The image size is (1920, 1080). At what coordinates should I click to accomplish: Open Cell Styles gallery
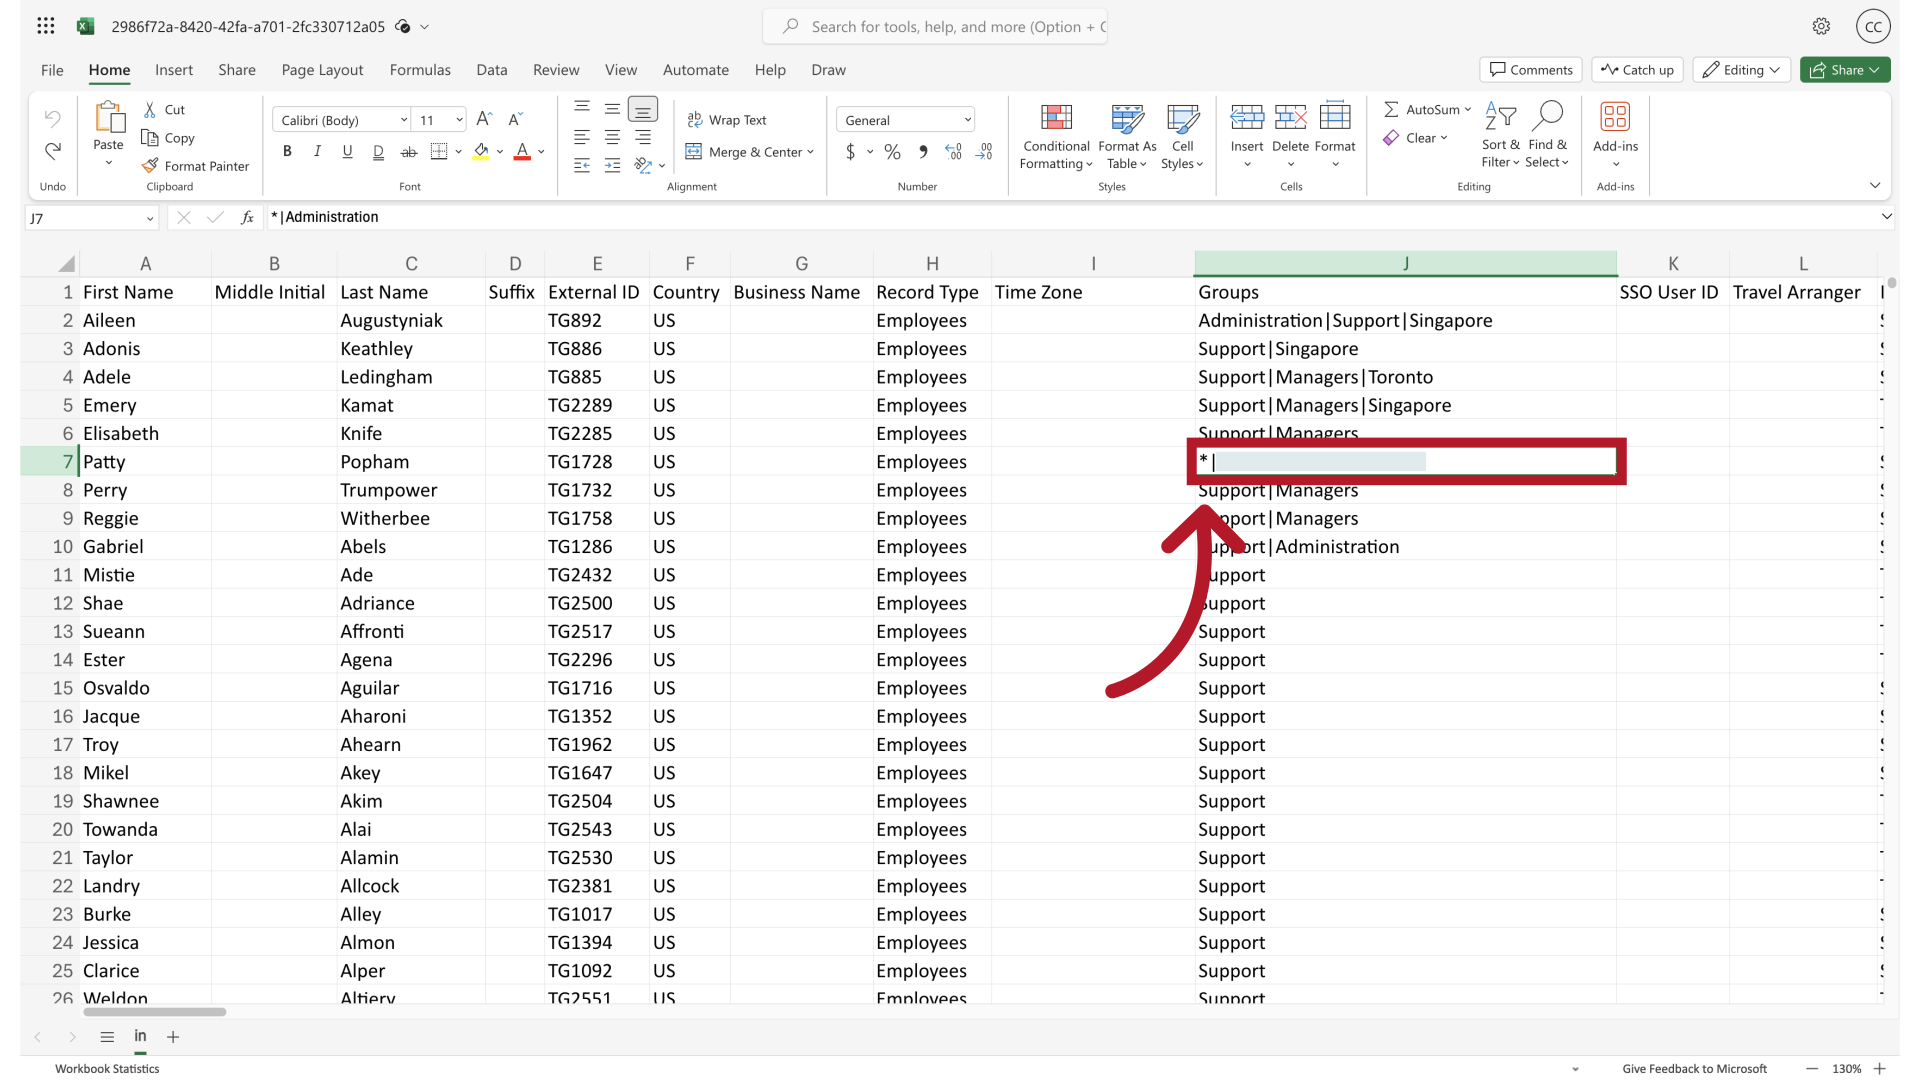coord(1182,137)
